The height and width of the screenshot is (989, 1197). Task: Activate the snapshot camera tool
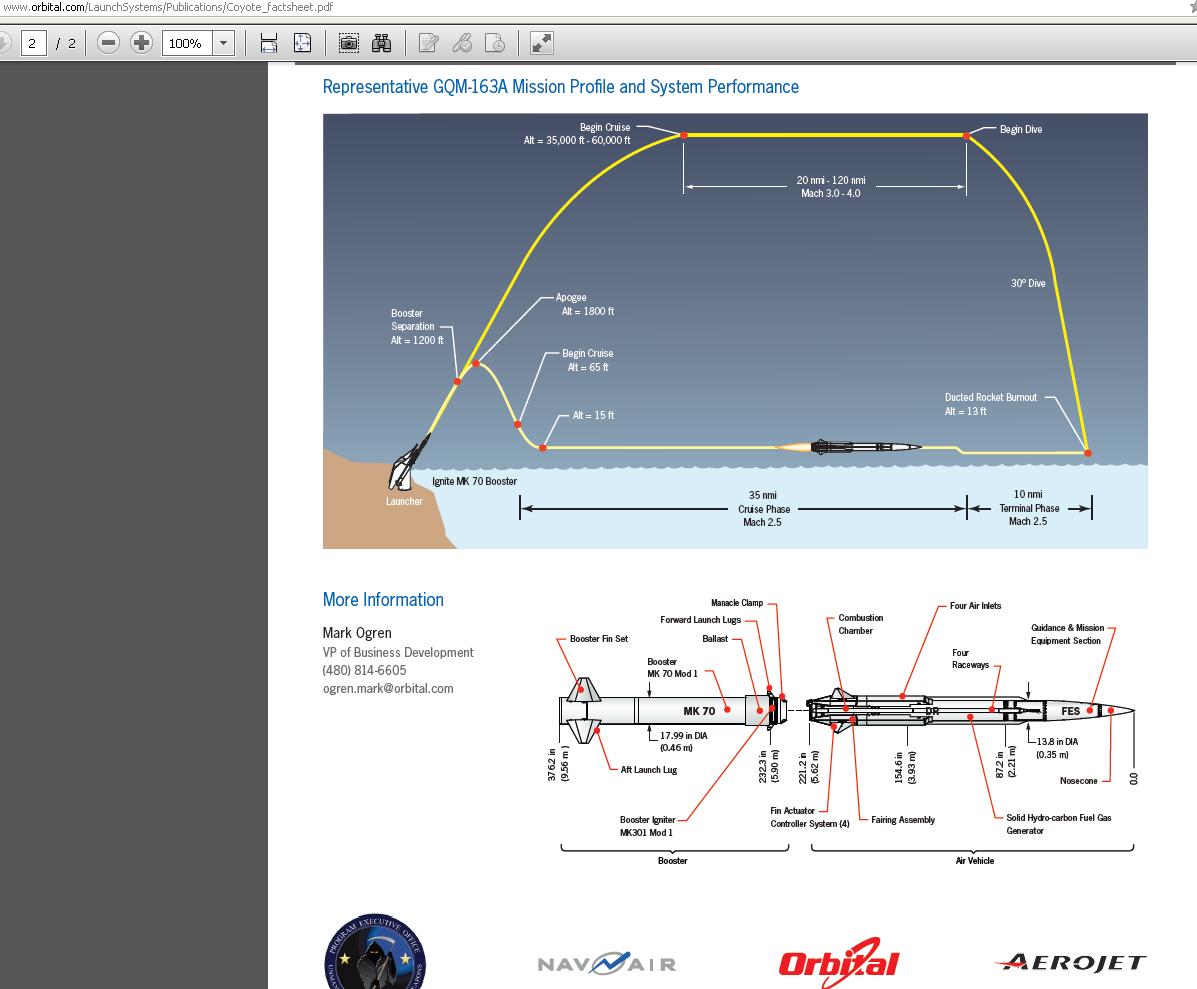point(349,43)
